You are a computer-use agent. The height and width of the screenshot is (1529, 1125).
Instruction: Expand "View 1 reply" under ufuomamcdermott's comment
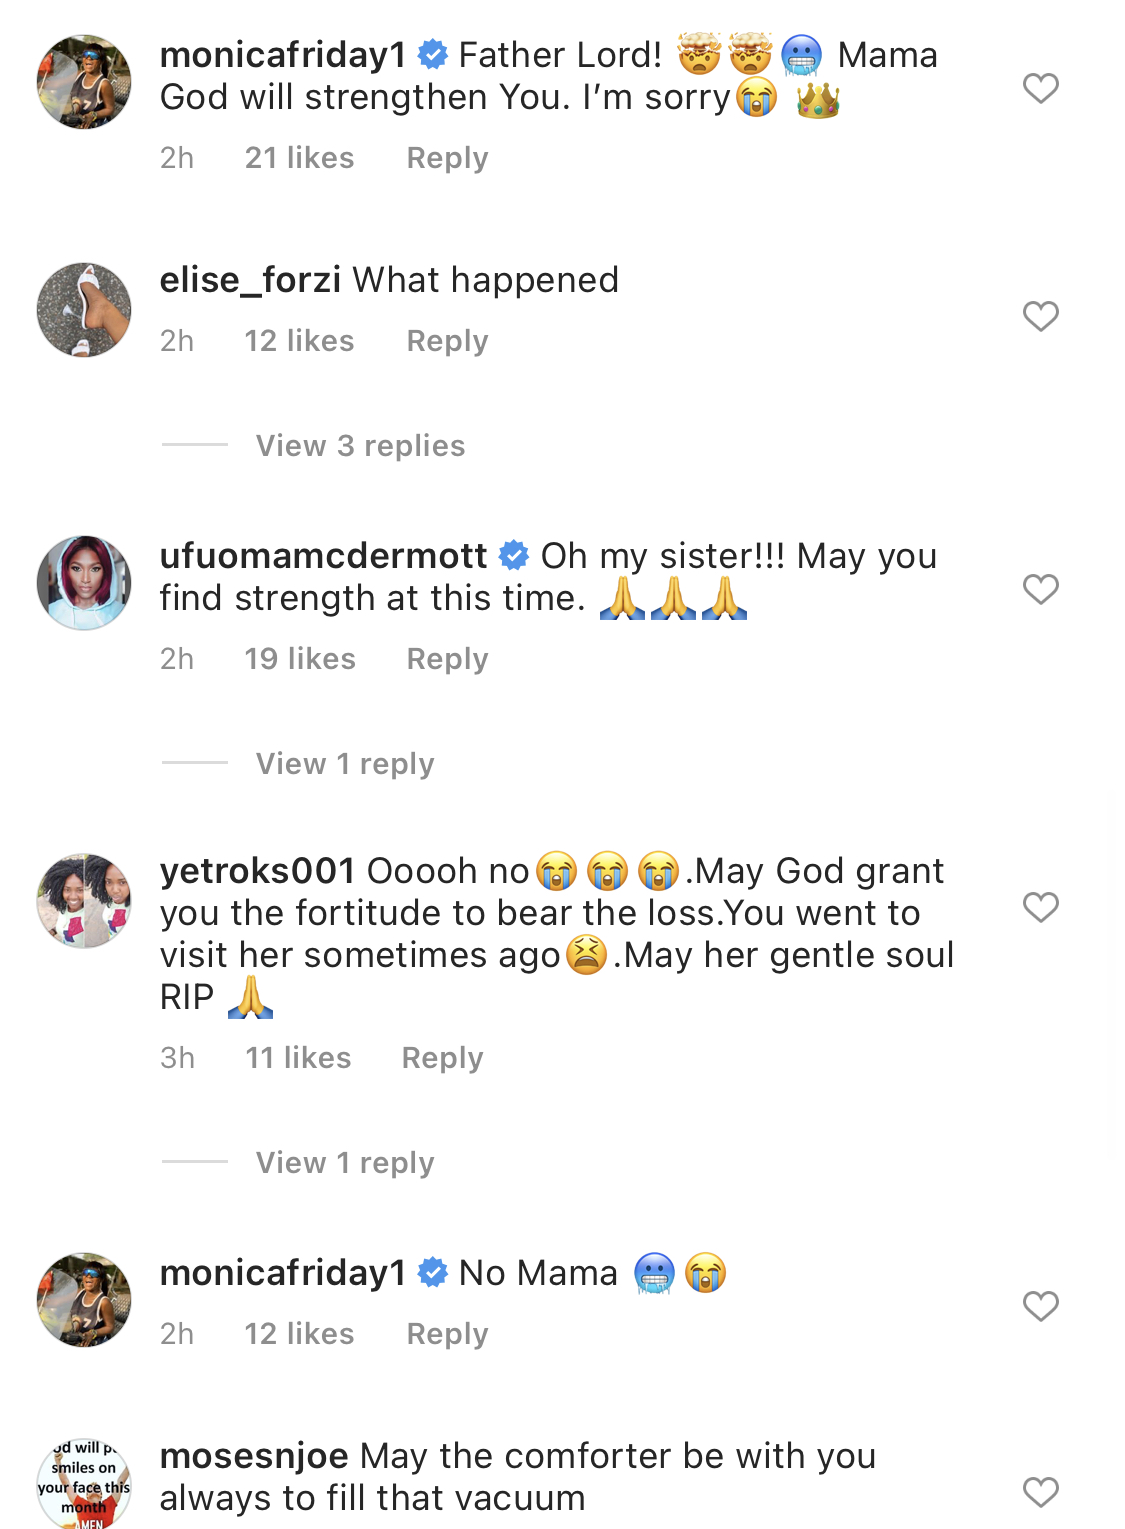pyautogui.click(x=345, y=764)
